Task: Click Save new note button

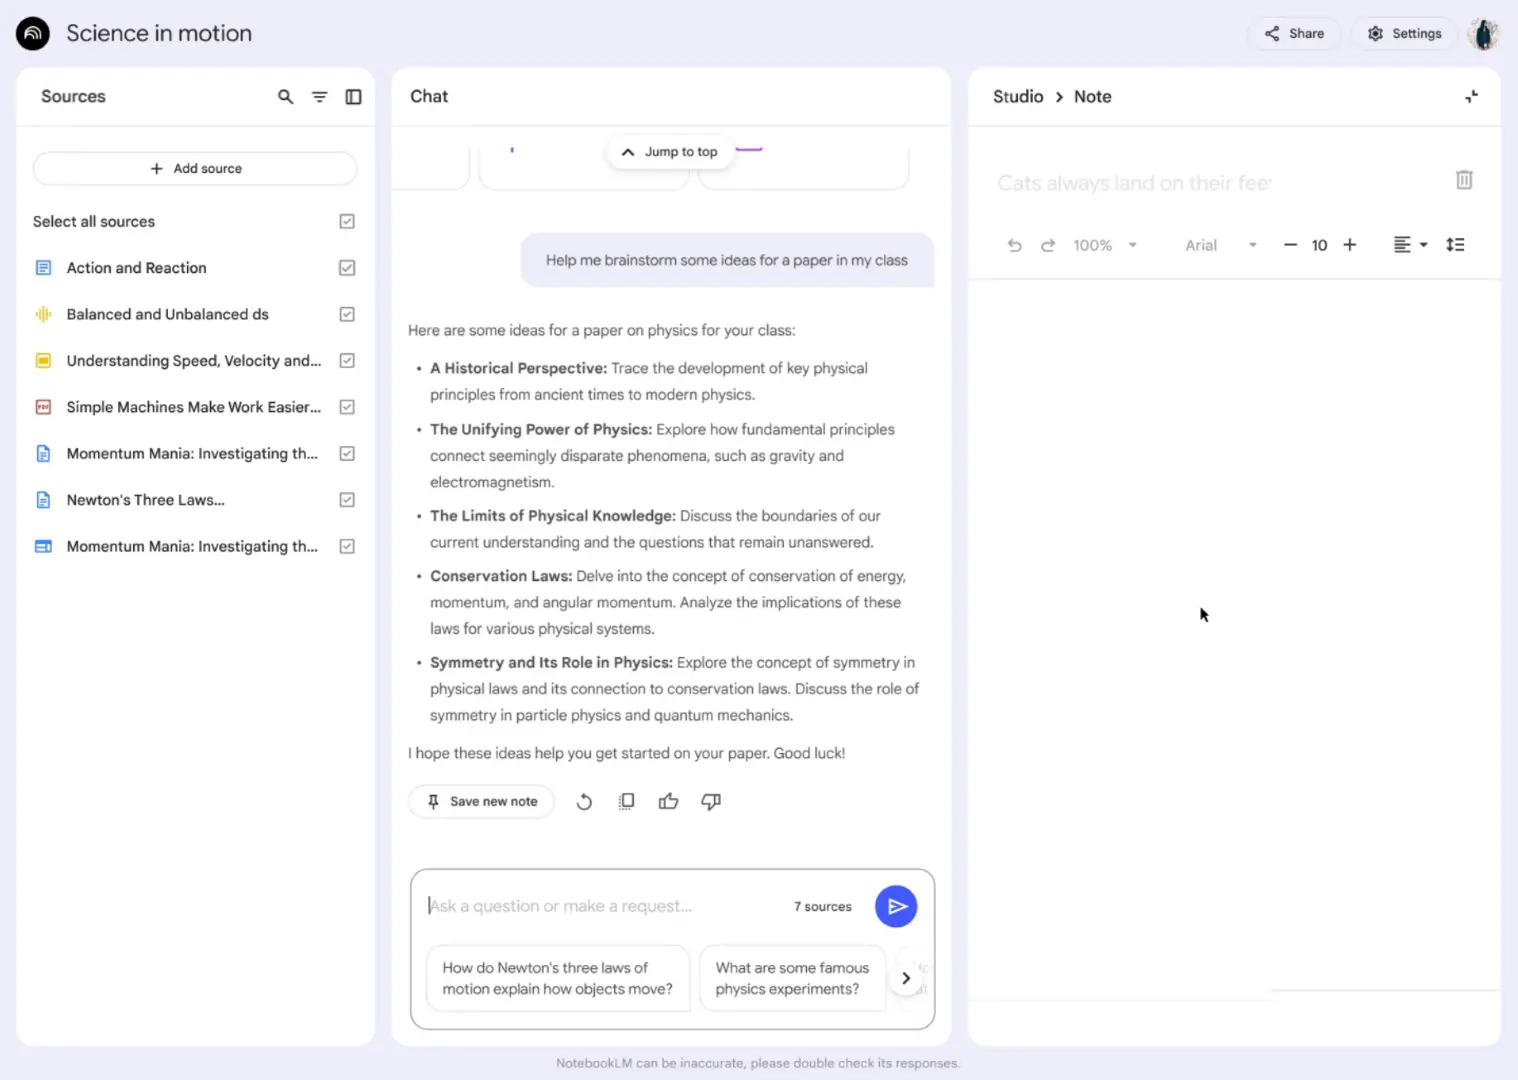Action: (x=482, y=801)
